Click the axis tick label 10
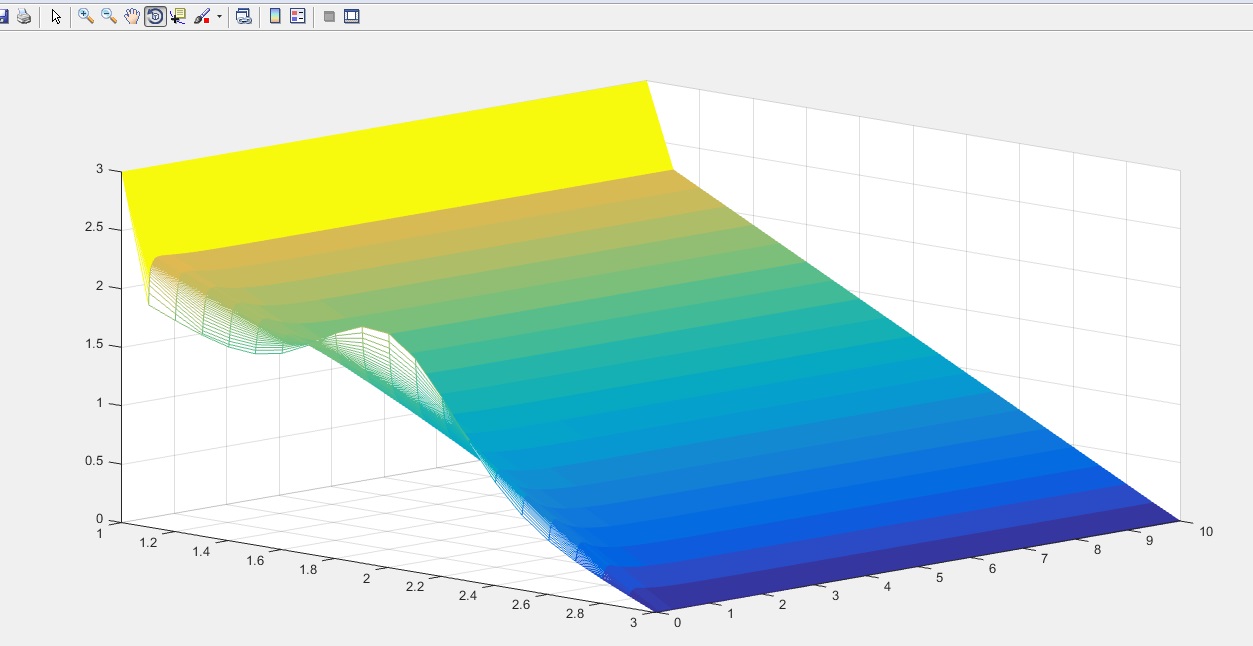This screenshot has height=646, width=1253. [x=1205, y=532]
